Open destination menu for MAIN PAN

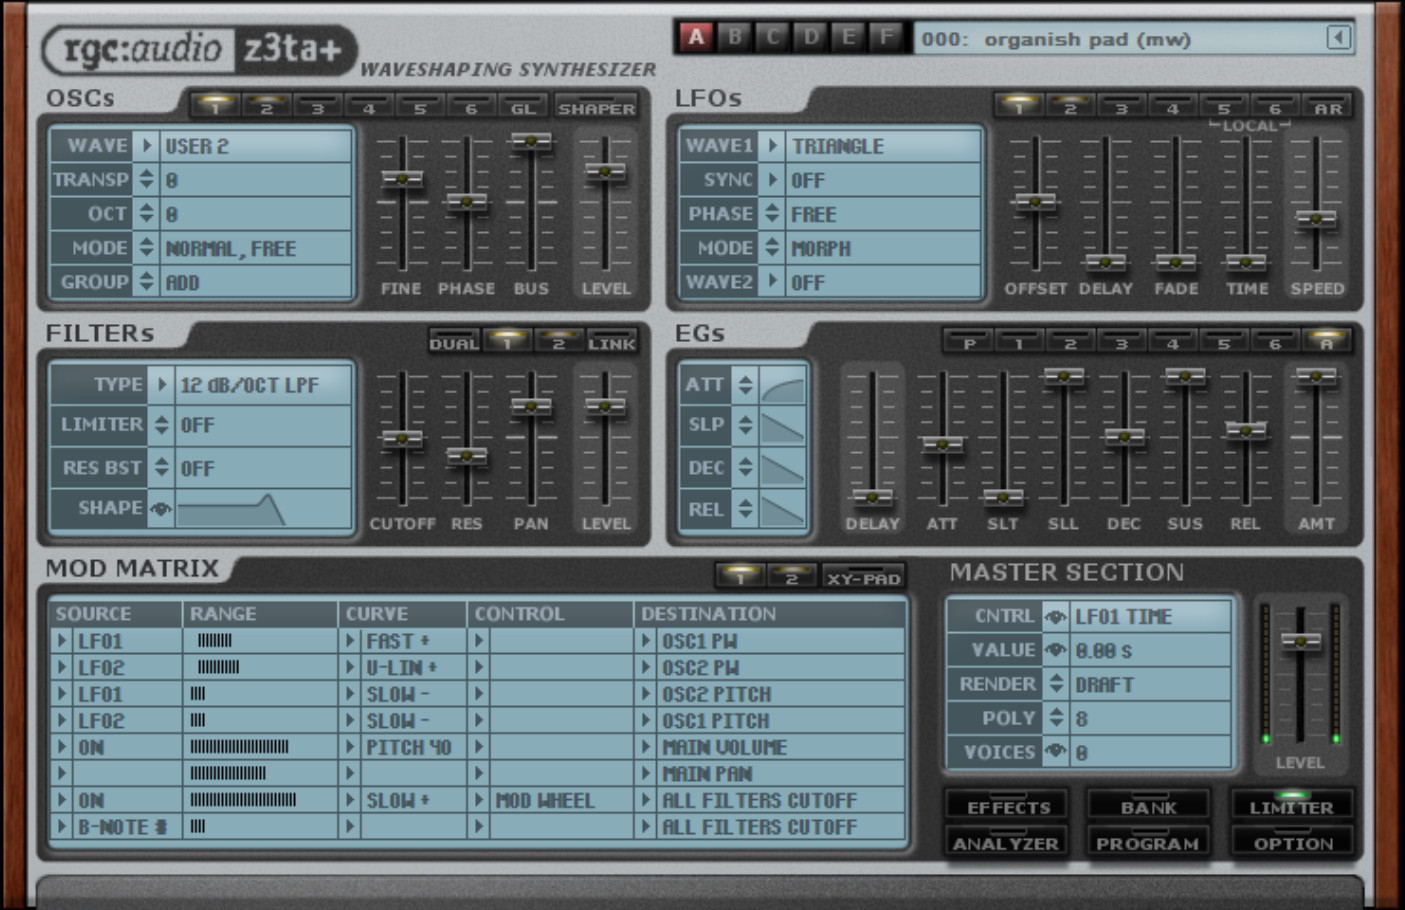click(x=646, y=773)
